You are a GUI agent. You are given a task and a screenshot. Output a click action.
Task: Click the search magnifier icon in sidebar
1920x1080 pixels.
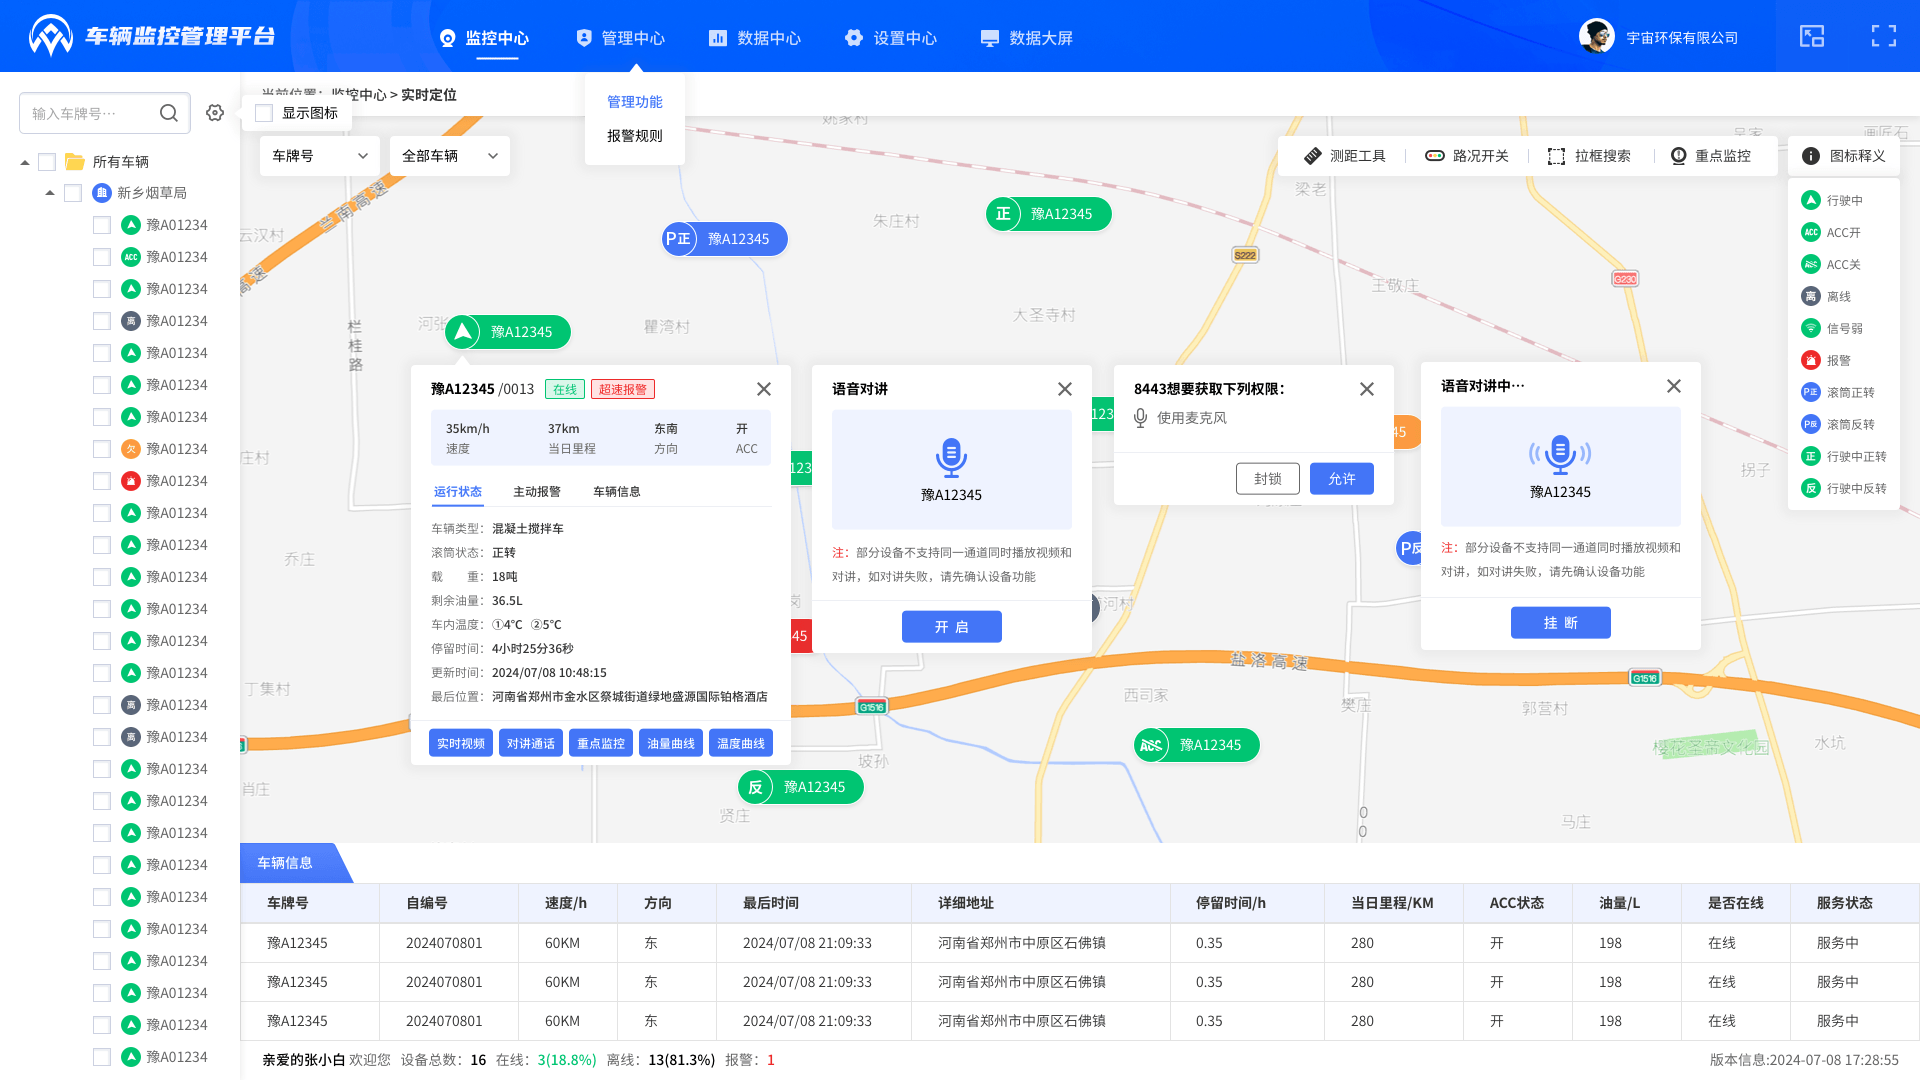(169, 113)
